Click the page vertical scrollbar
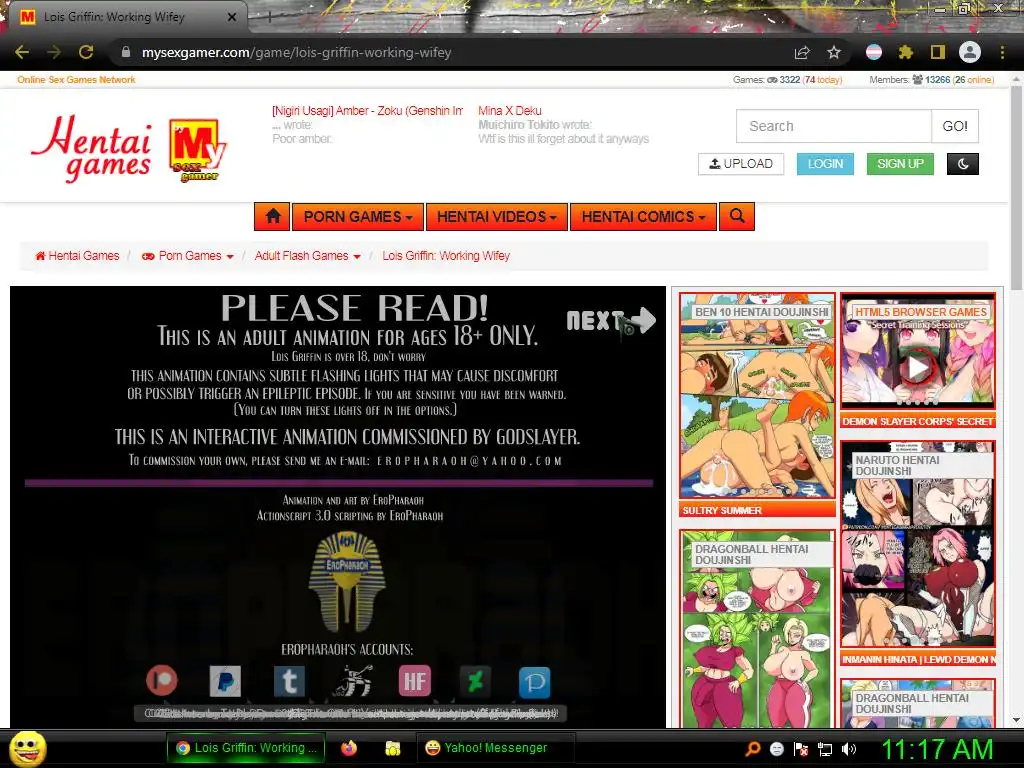This screenshot has width=1024, height=768. click(x=1016, y=189)
